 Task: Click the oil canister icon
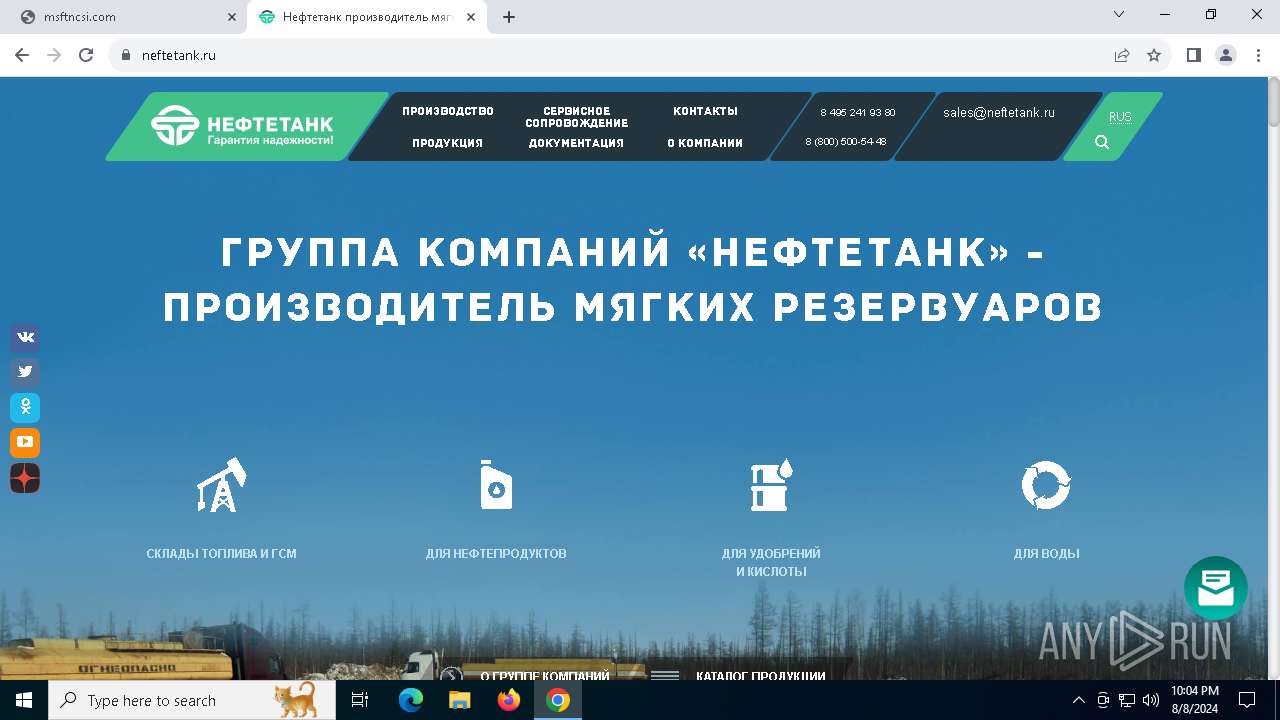pyautogui.click(x=496, y=485)
